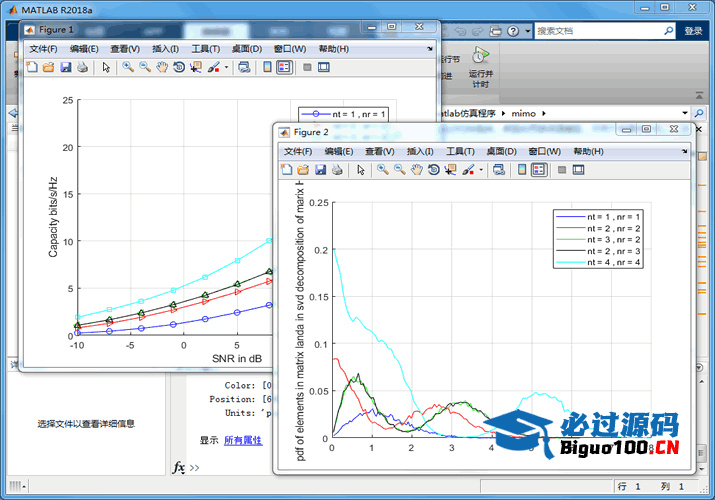Click the 所有属性 link in command window
The height and width of the screenshot is (500, 715).
(x=243, y=440)
